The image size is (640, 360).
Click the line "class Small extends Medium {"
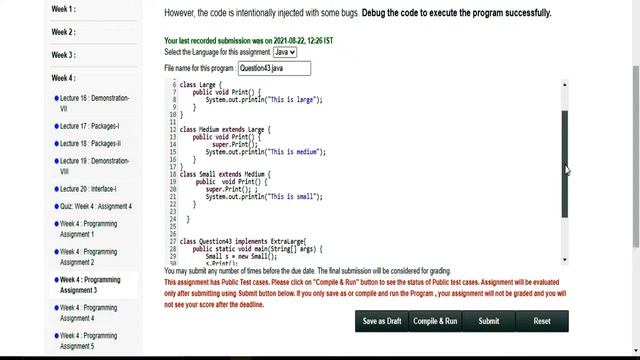225,174
